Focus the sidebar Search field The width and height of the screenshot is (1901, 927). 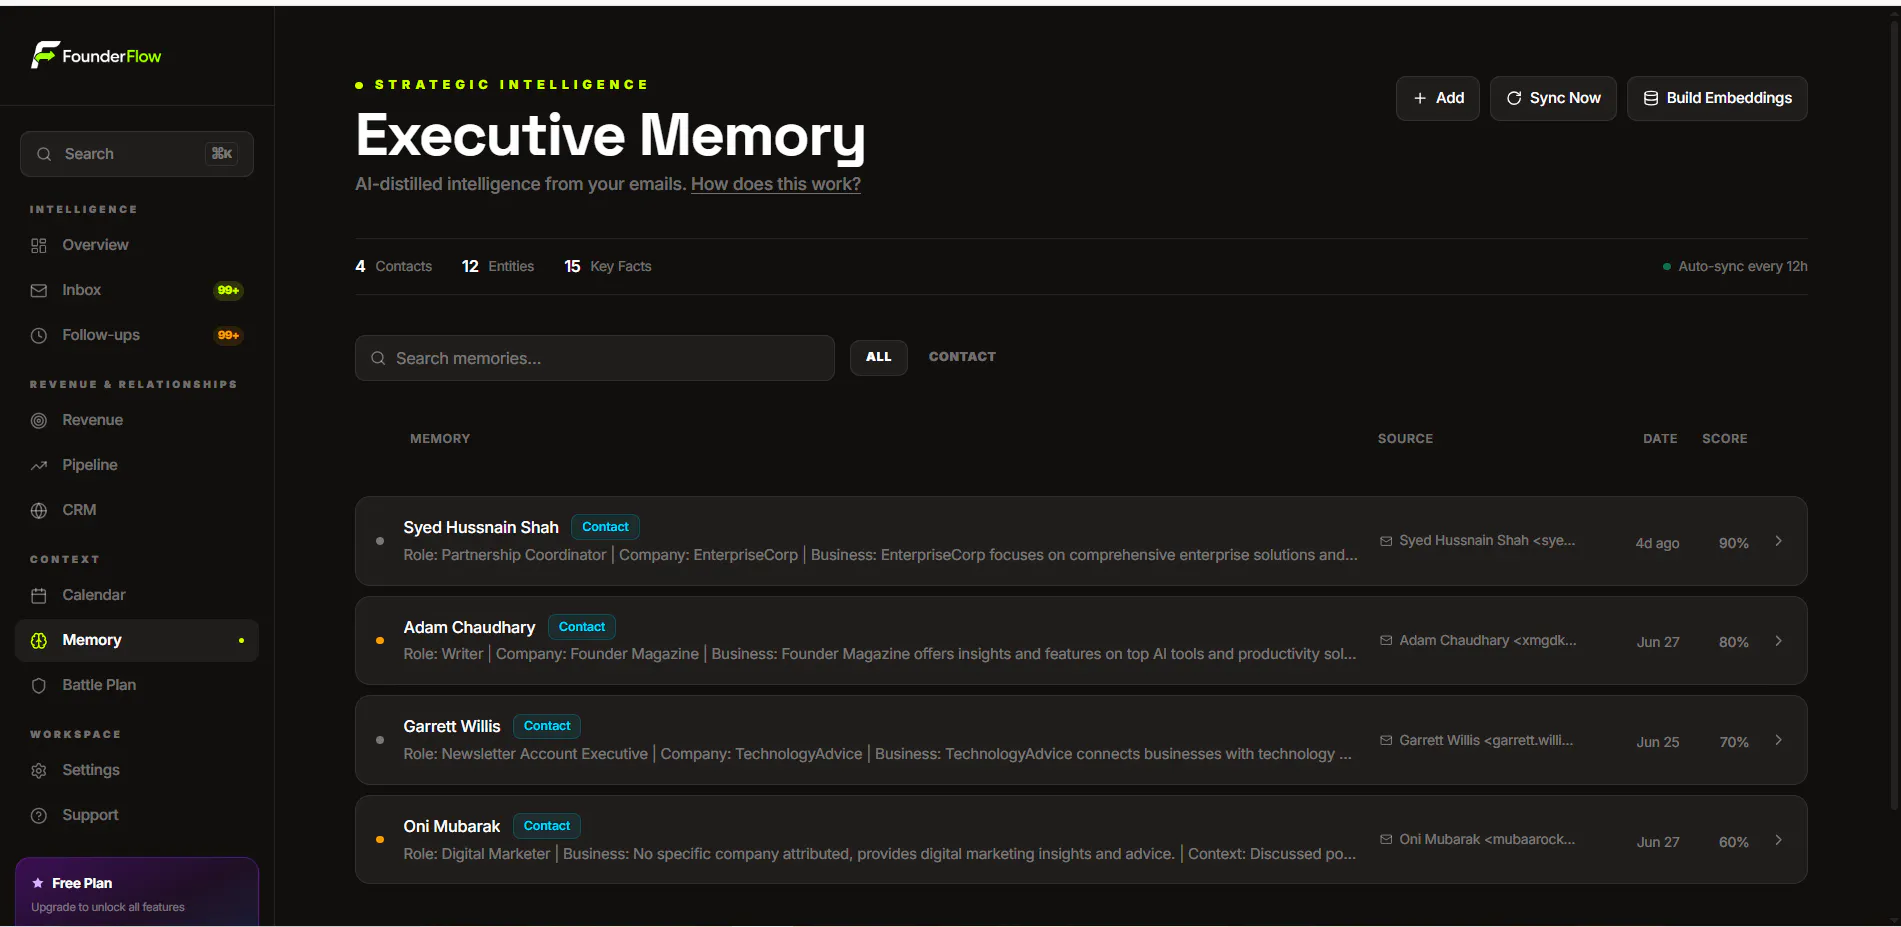pyautogui.click(x=137, y=154)
